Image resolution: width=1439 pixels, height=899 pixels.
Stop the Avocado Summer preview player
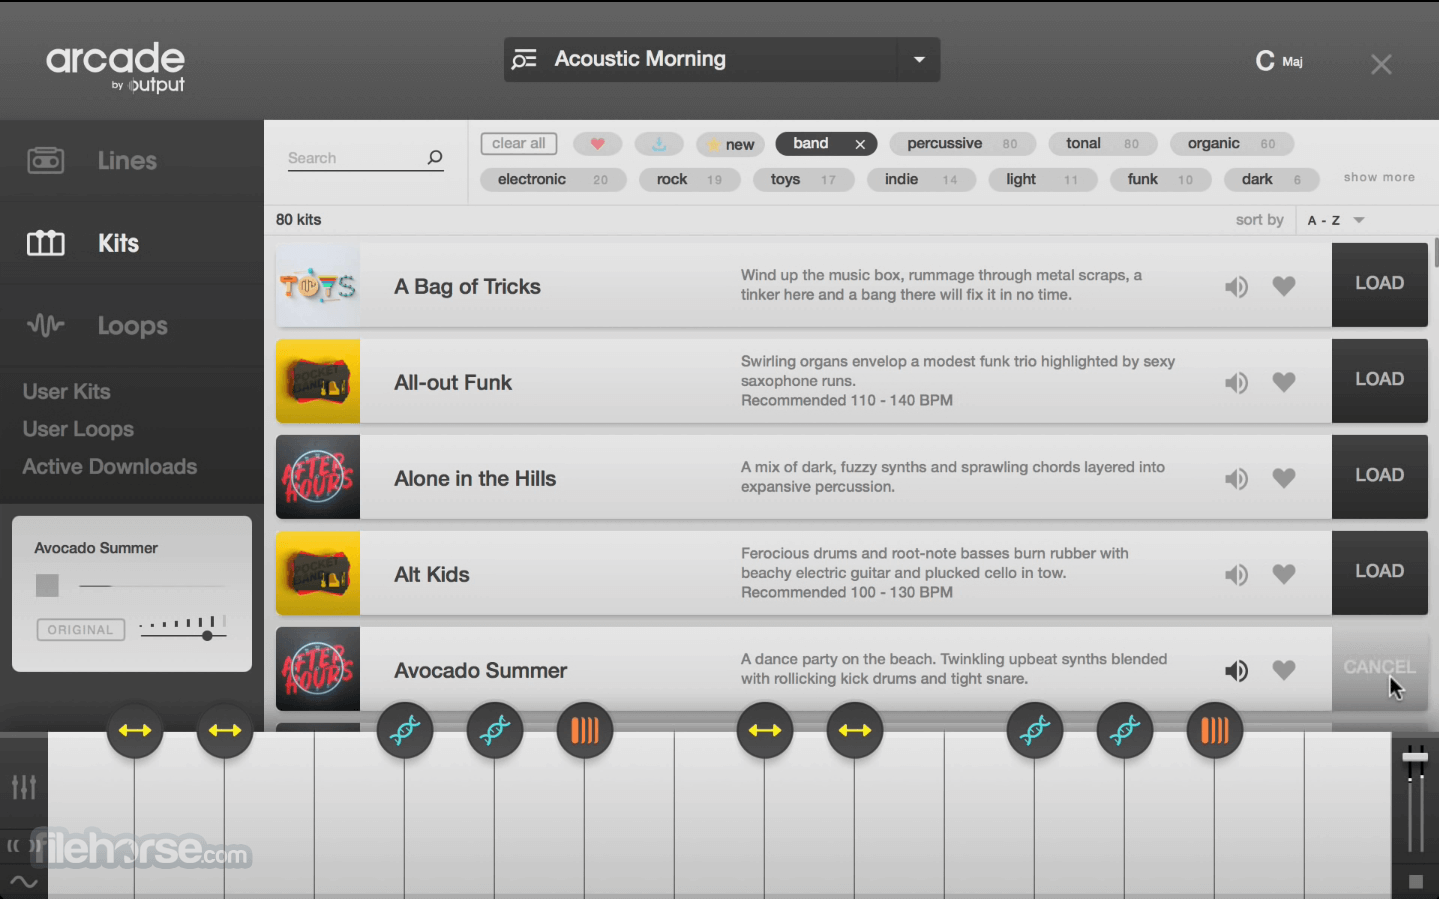[x=47, y=585]
